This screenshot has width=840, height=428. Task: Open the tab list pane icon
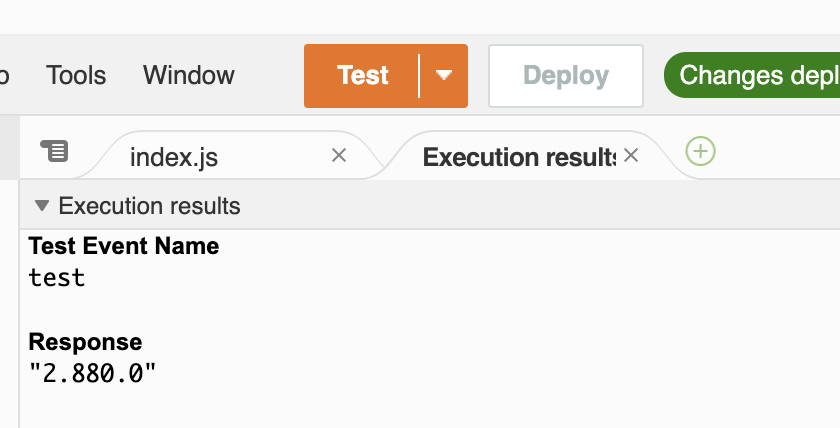(55, 151)
